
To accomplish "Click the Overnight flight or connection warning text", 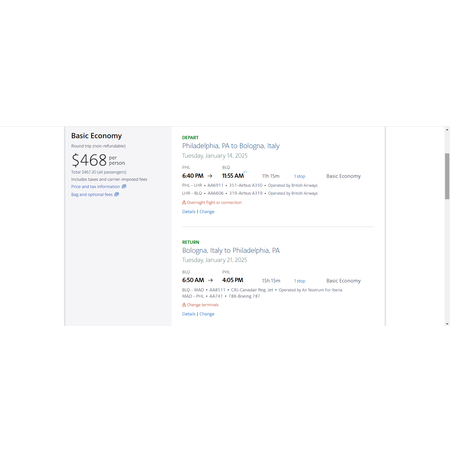I will coord(214,202).
